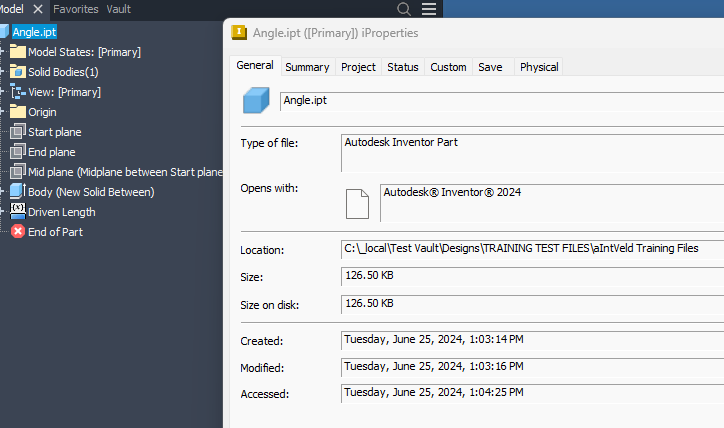Open the Custom tab in iProperties

click(448, 67)
